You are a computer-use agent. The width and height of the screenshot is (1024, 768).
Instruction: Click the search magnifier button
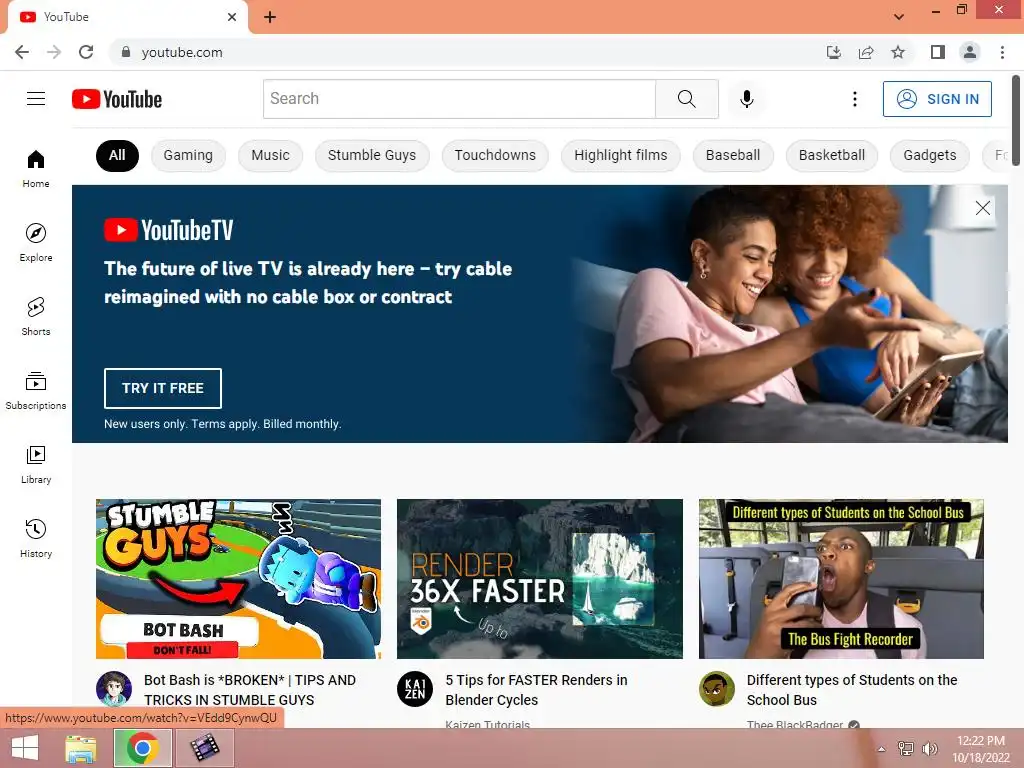[686, 99]
